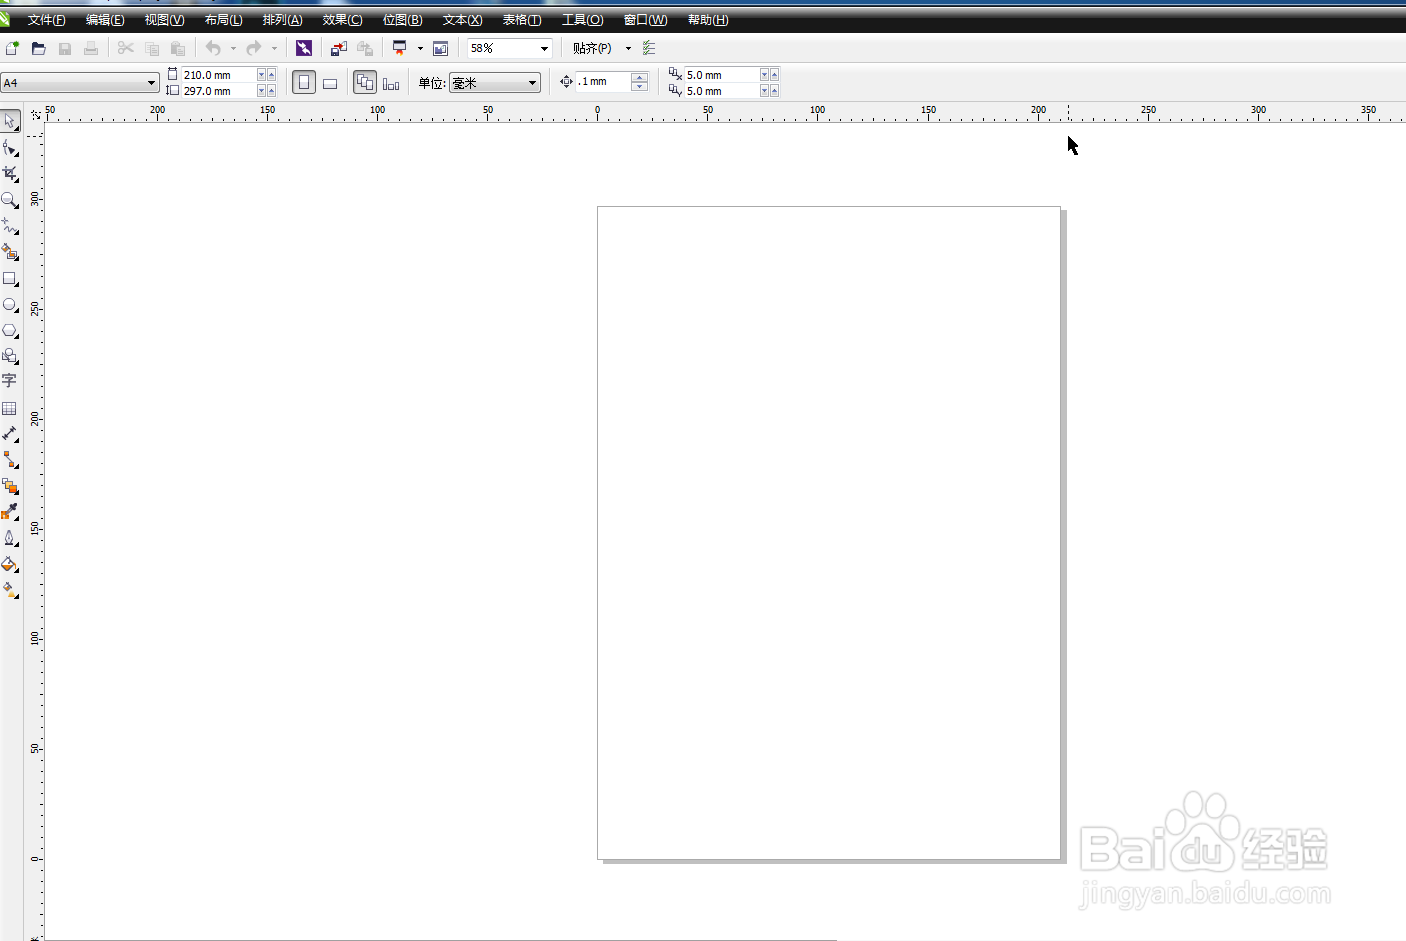Image resolution: width=1406 pixels, height=941 pixels.
Task: Open the 排列(A) menu
Action: pyautogui.click(x=282, y=20)
